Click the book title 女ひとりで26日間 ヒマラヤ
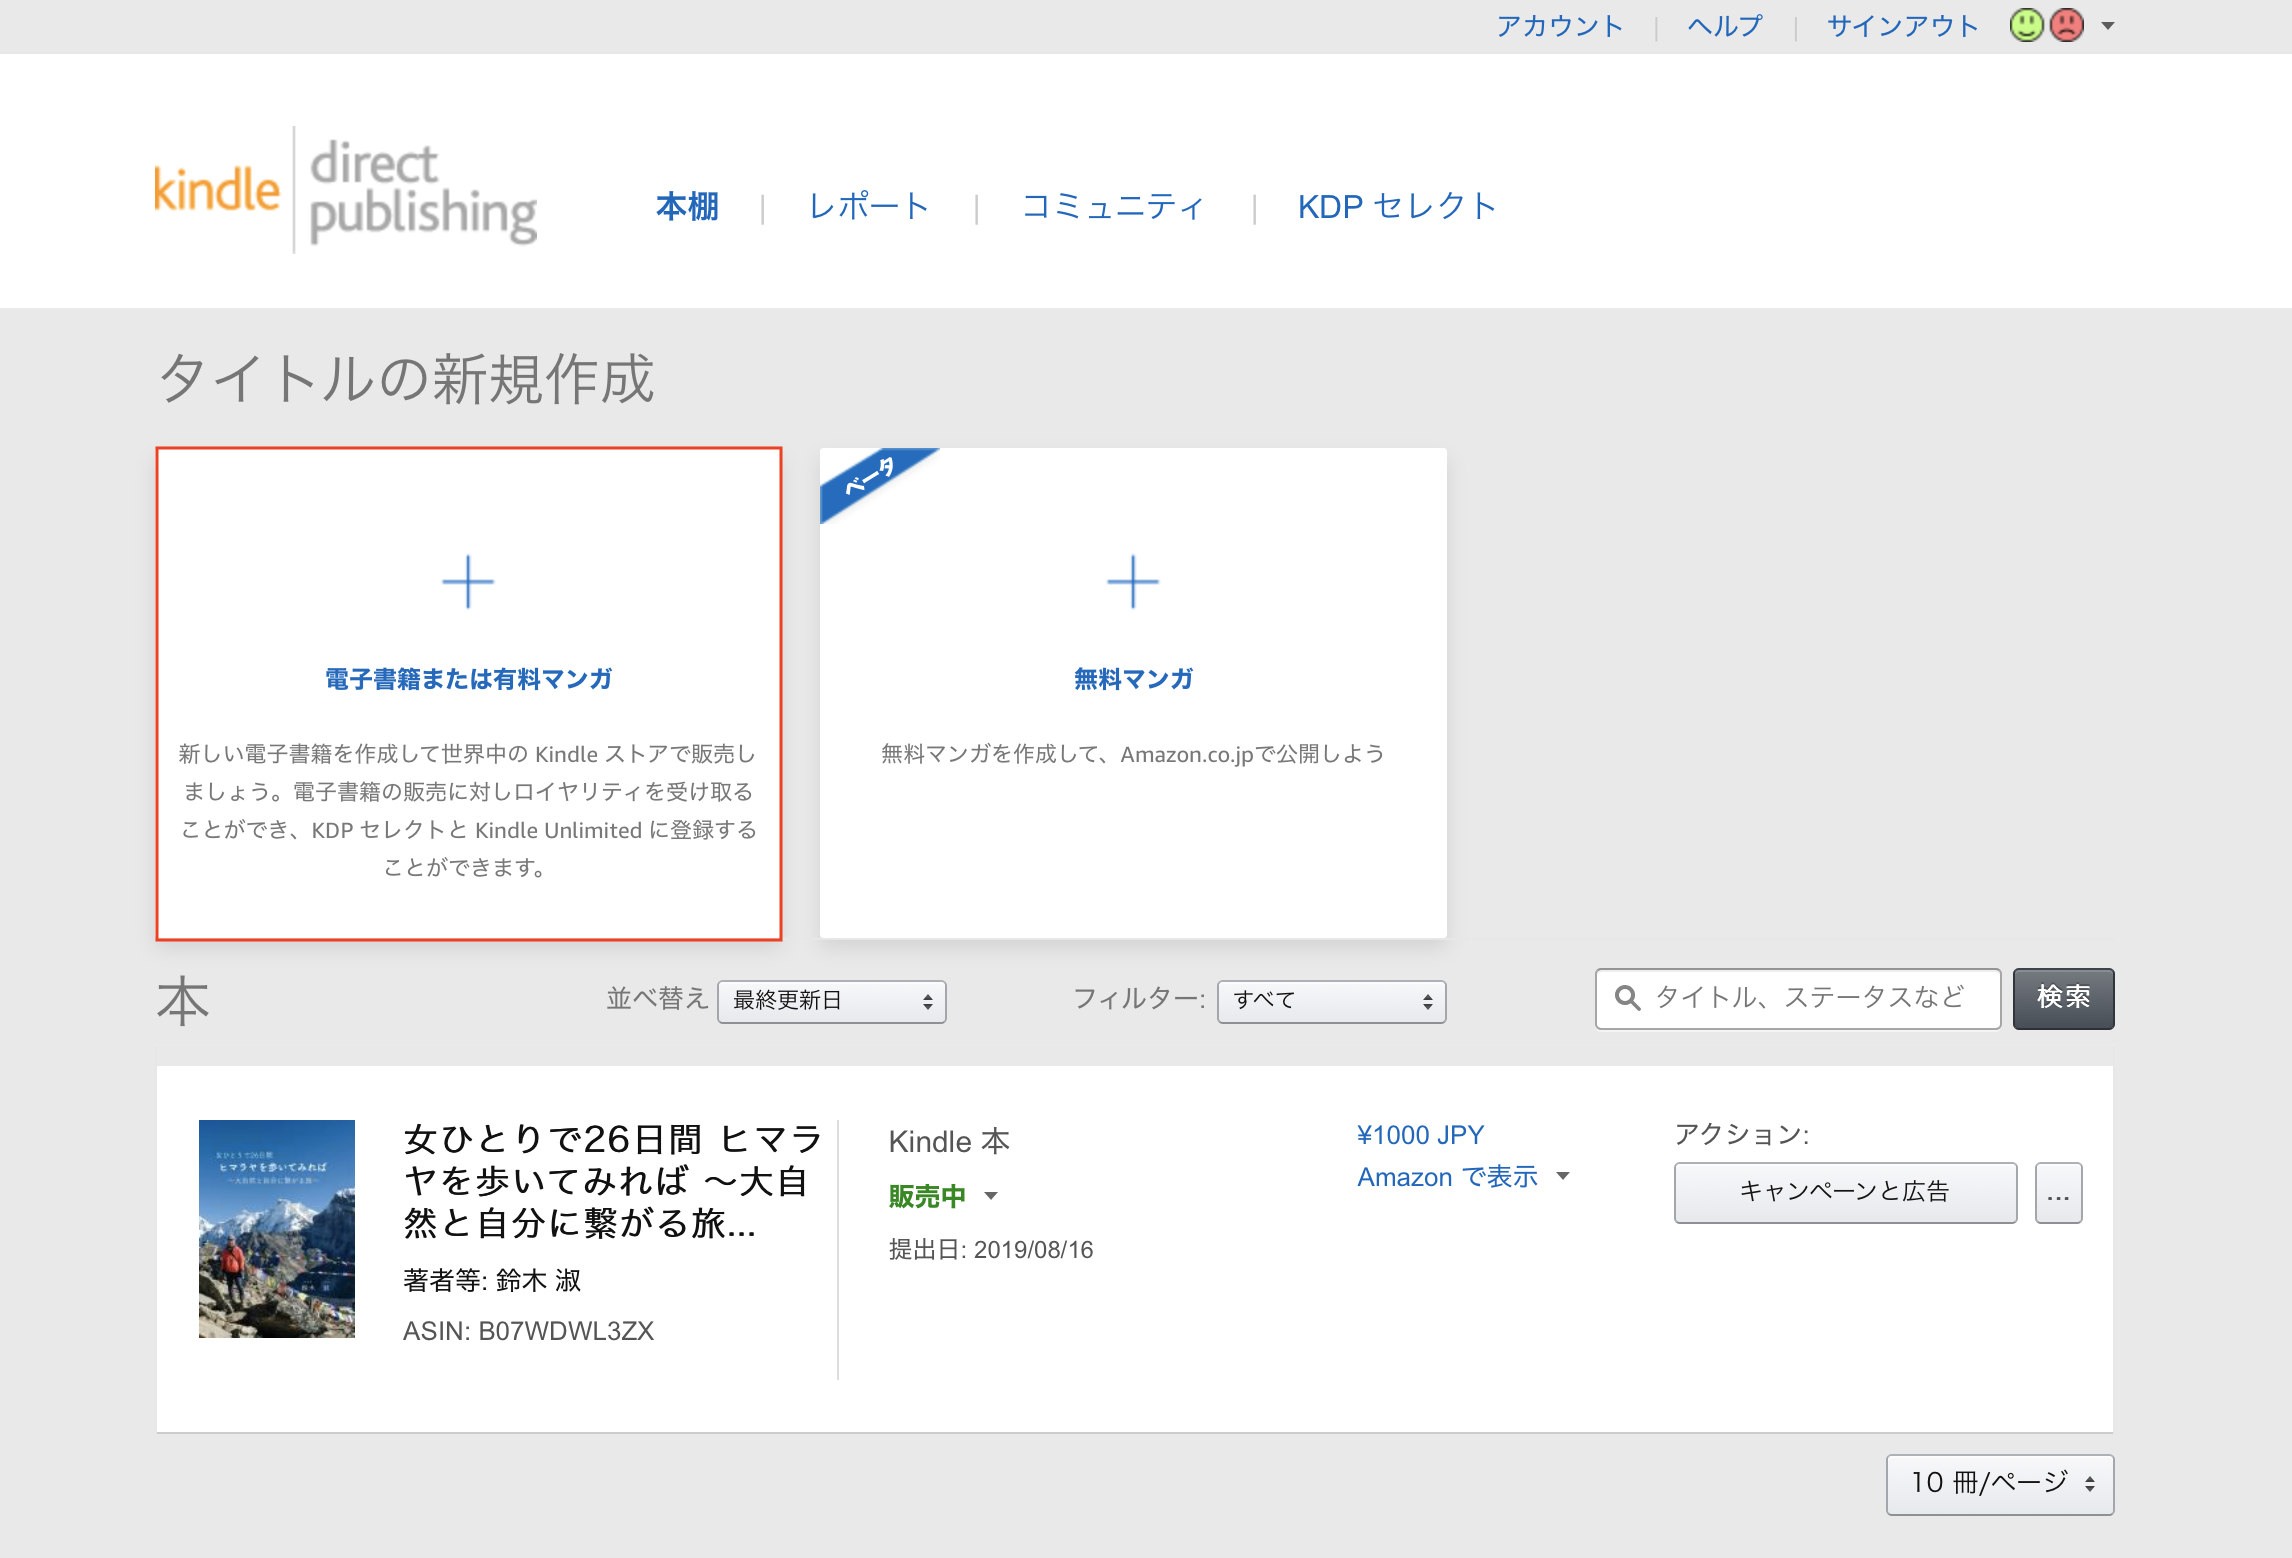The height and width of the screenshot is (1558, 2292). click(613, 1181)
